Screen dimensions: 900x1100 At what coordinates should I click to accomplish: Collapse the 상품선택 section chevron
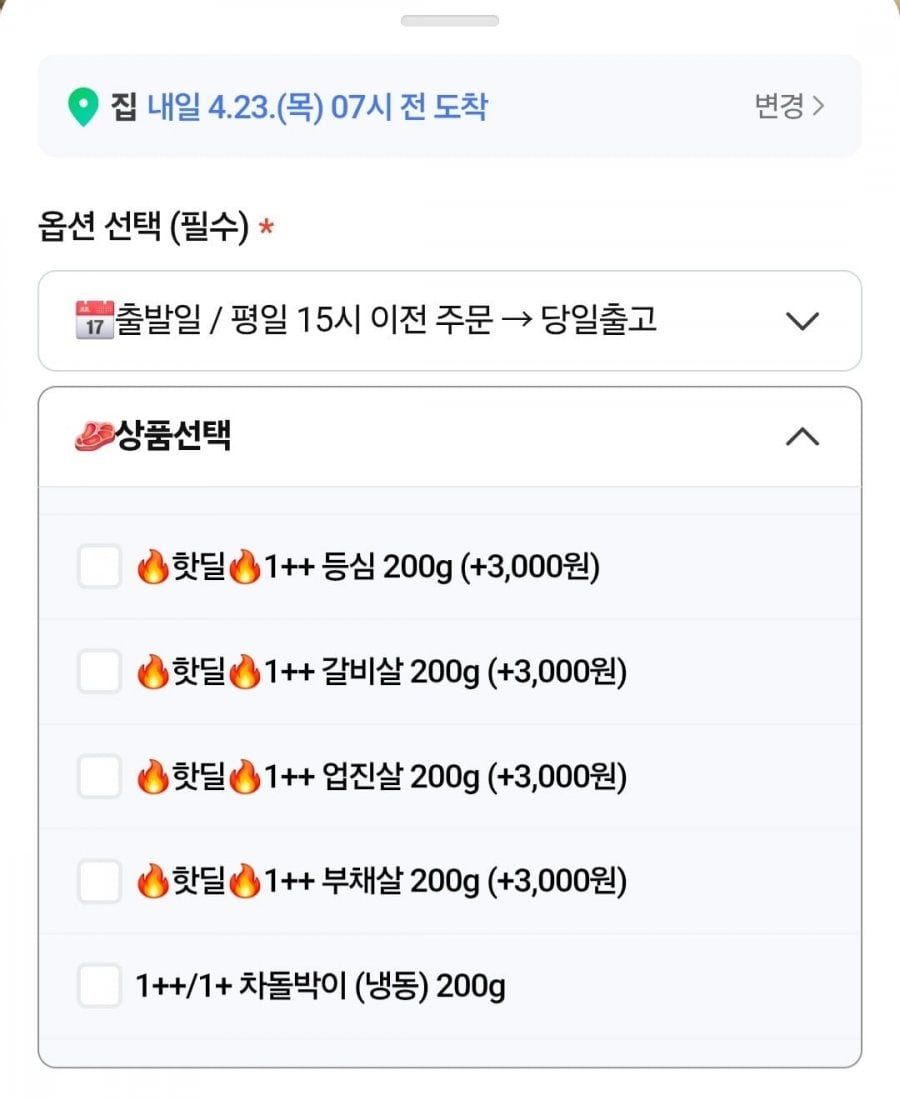(802, 437)
